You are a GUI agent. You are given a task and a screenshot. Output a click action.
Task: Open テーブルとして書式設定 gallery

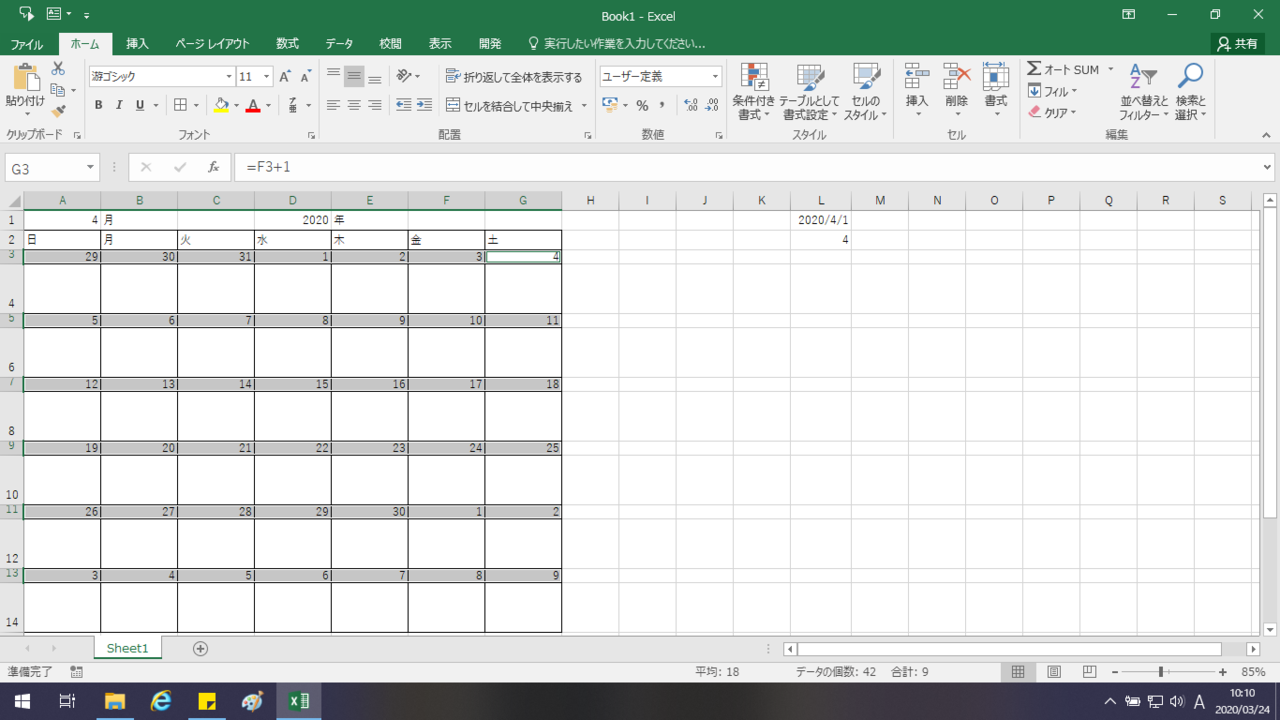click(810, 92)
